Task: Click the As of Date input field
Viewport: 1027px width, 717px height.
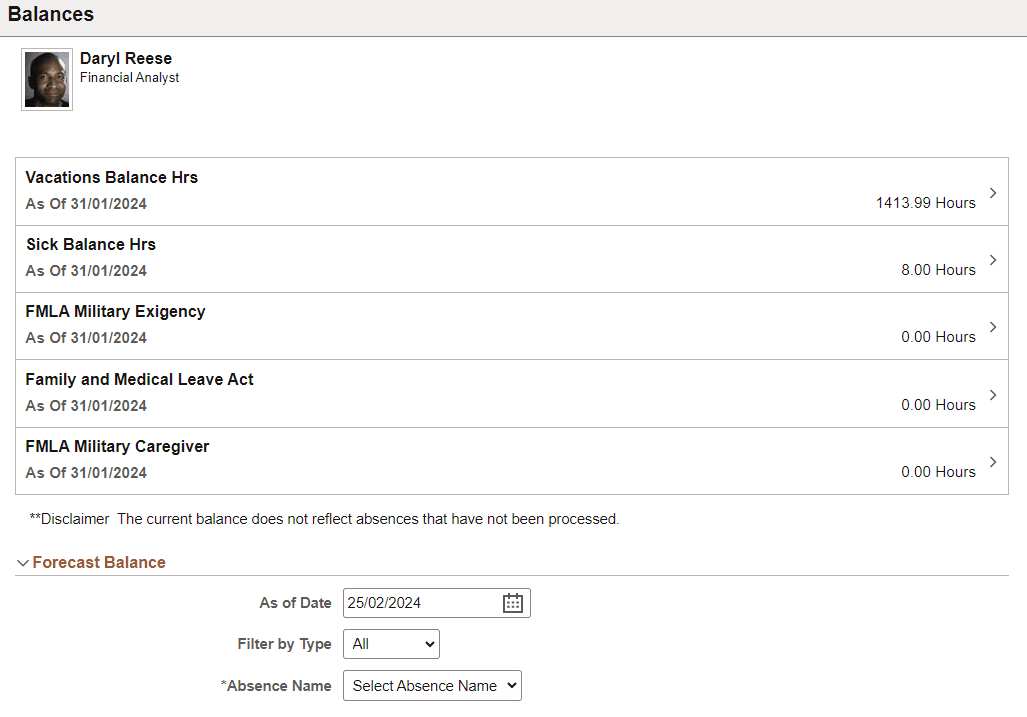Action: pyautogui.click(x=420, y=603)
